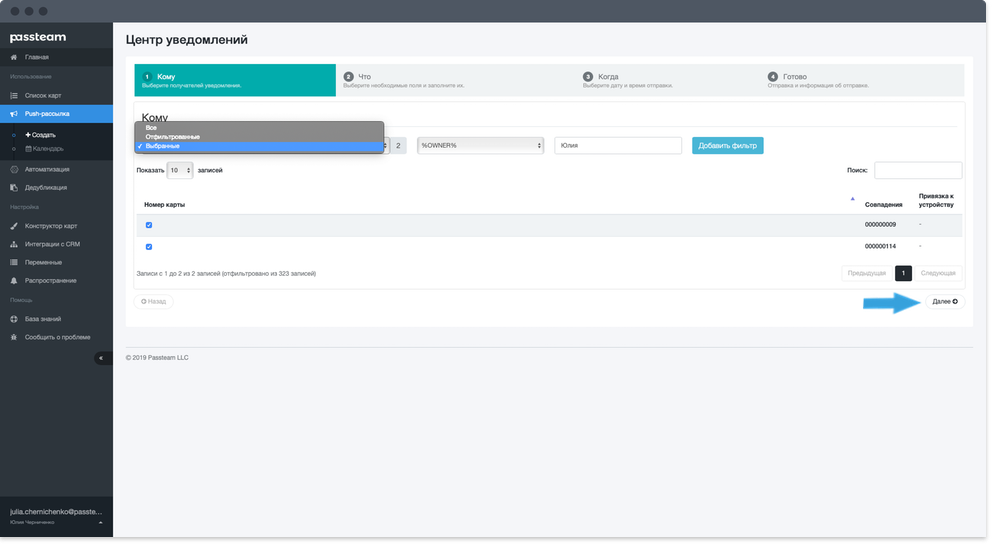Switch to the Когда wizard step tab
This screenshot has width=993, height=544.
pos(667,80)
